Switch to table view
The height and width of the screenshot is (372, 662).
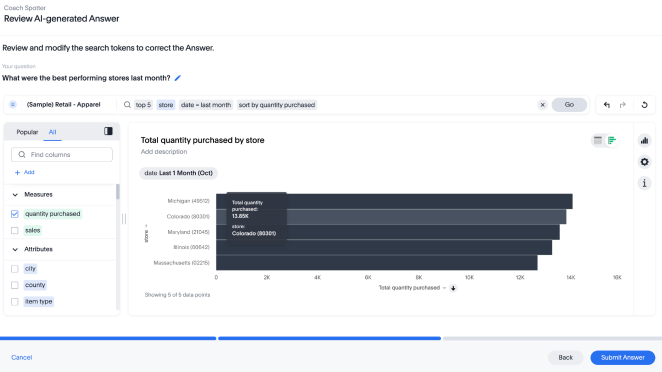598,140
